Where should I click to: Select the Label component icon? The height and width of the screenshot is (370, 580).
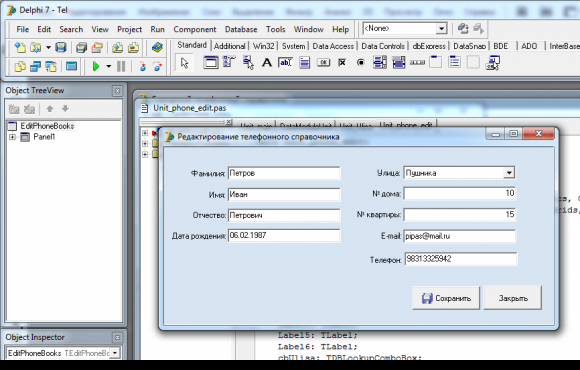point(267,63)
